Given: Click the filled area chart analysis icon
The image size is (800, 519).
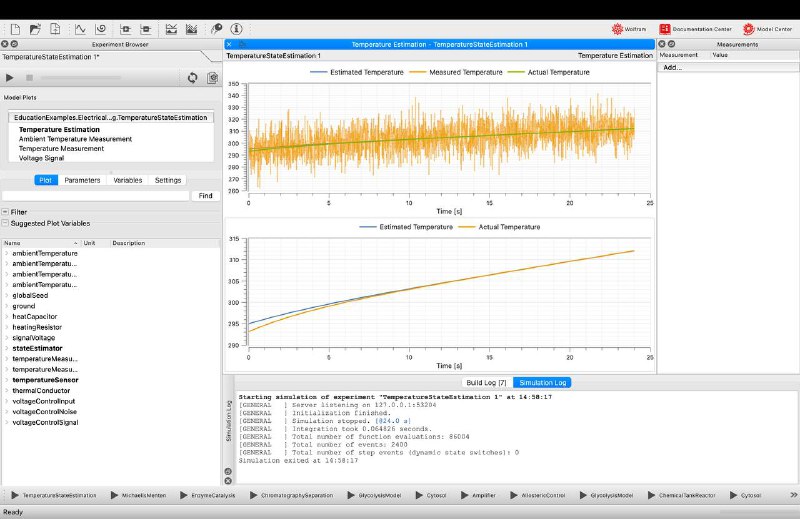Looking at the screenshot, I should click(x=191, y=29).
